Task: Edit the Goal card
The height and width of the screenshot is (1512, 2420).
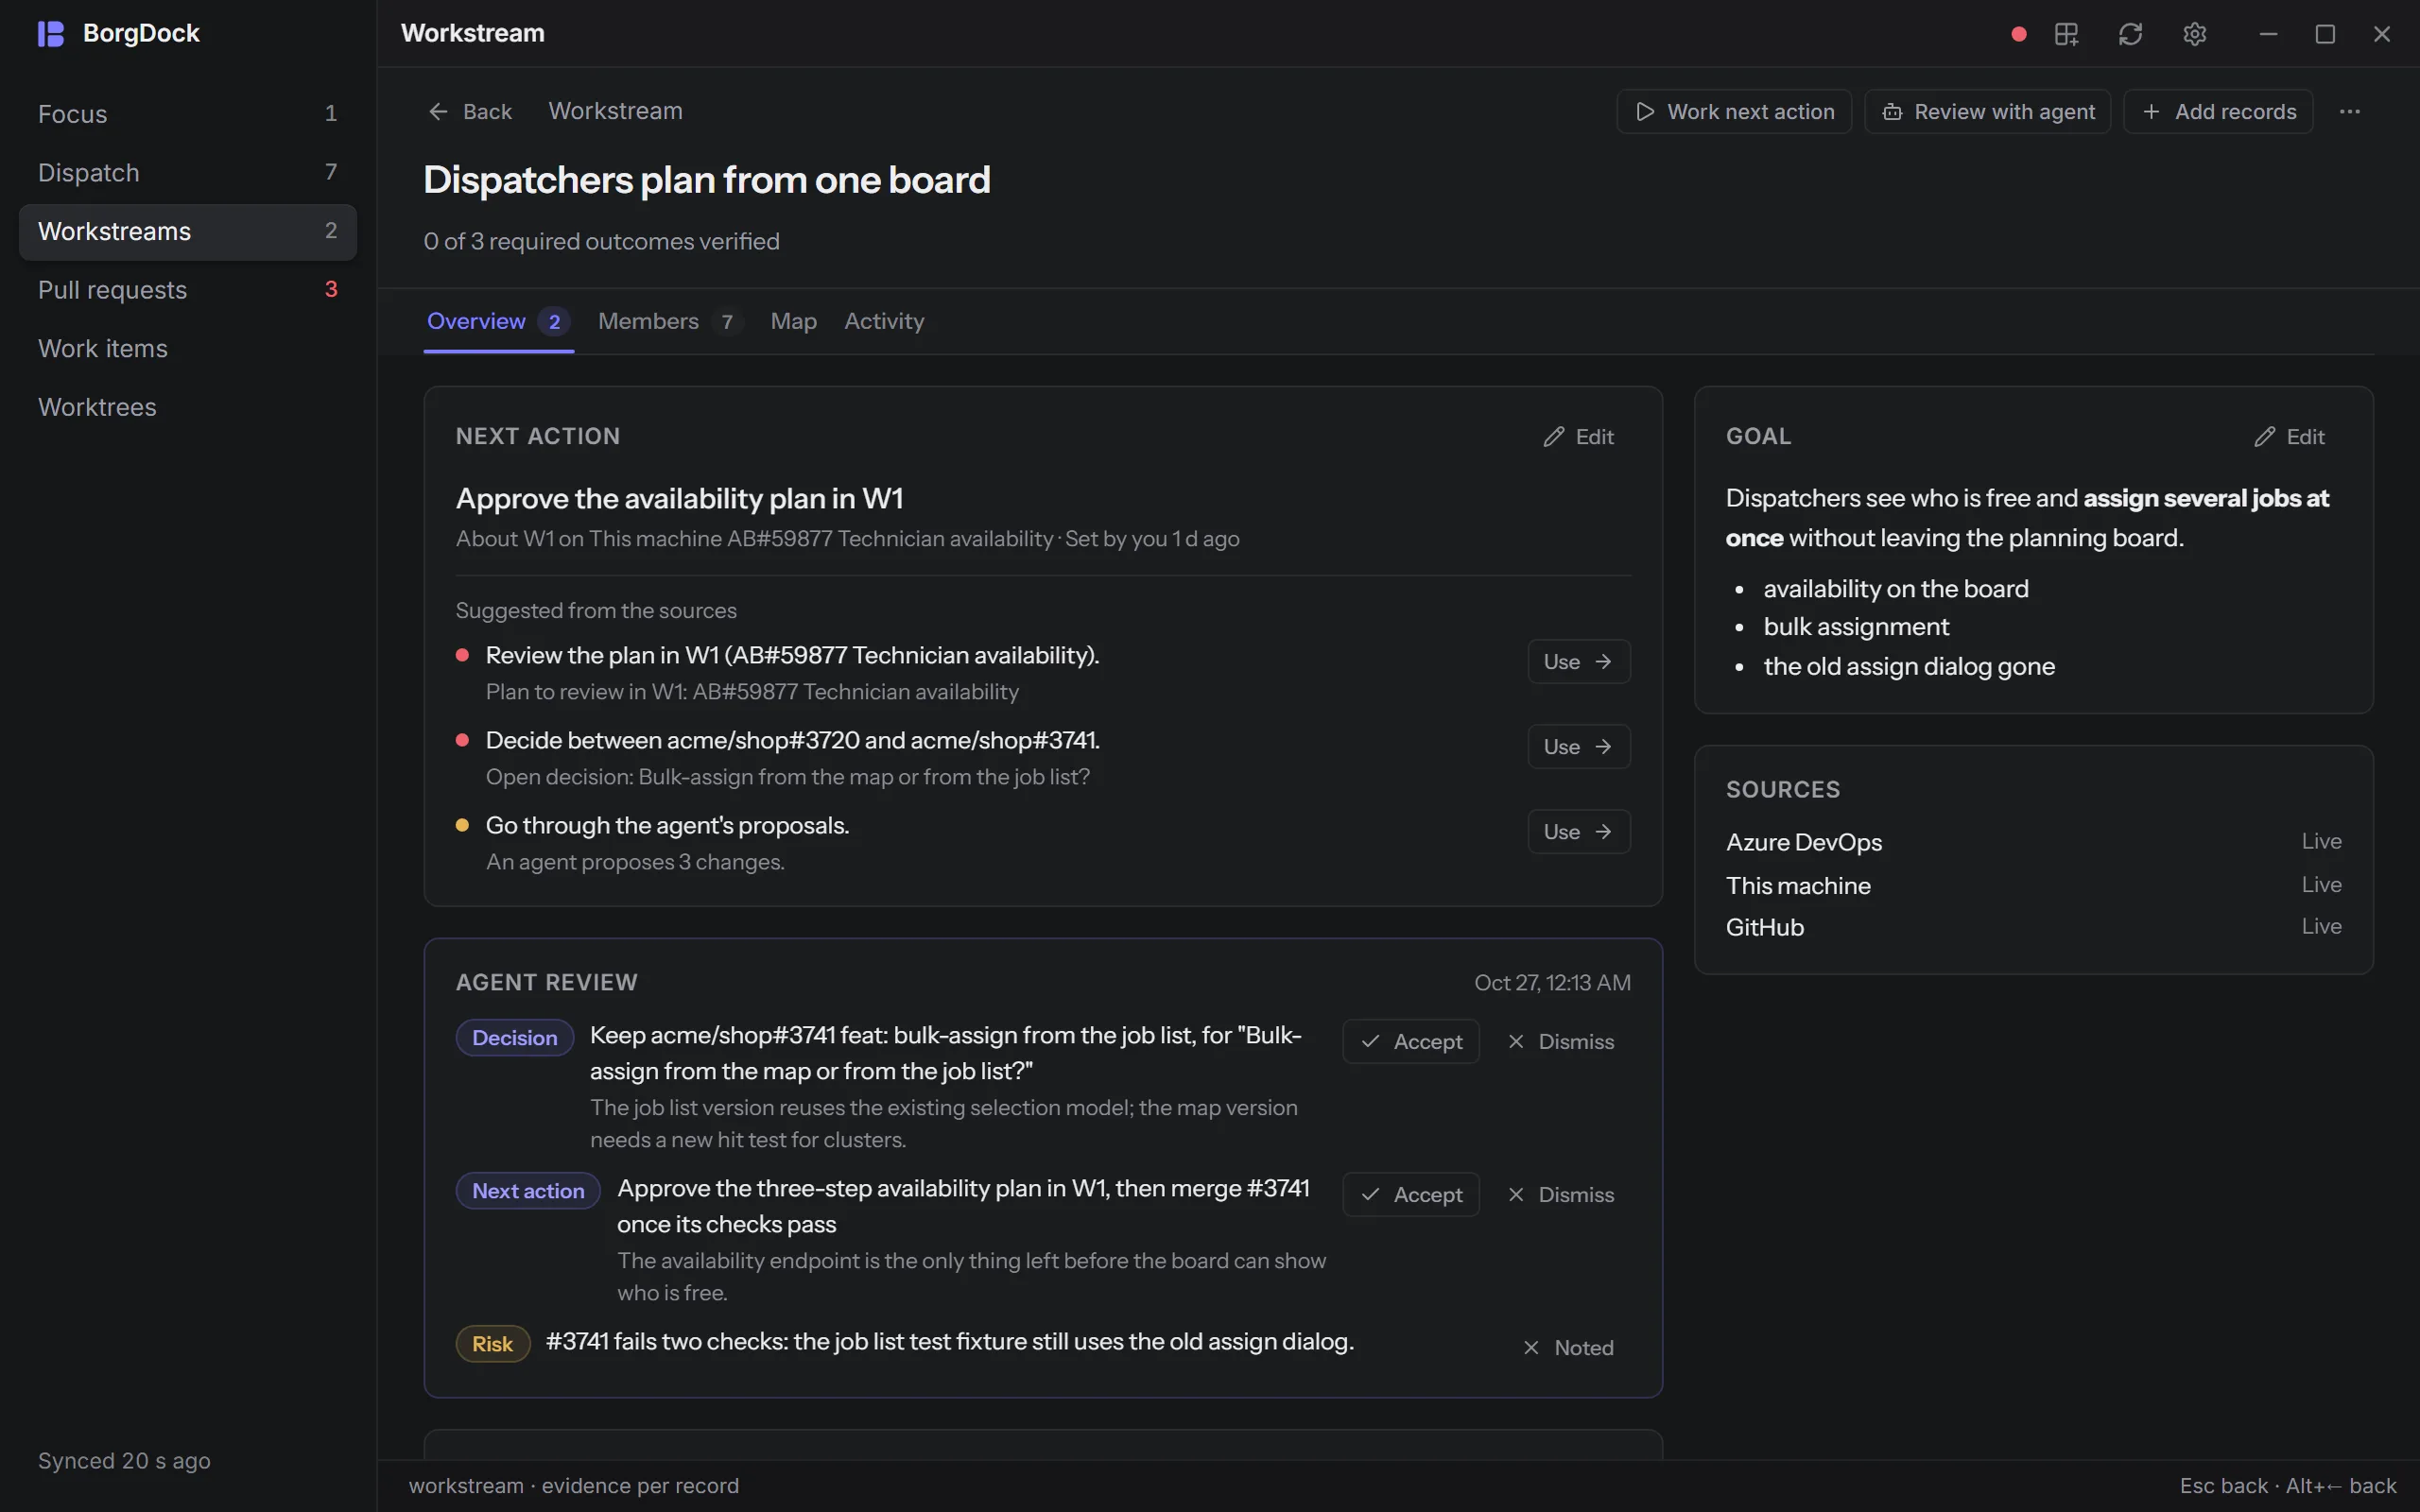Action: [x=2289, y=437]
